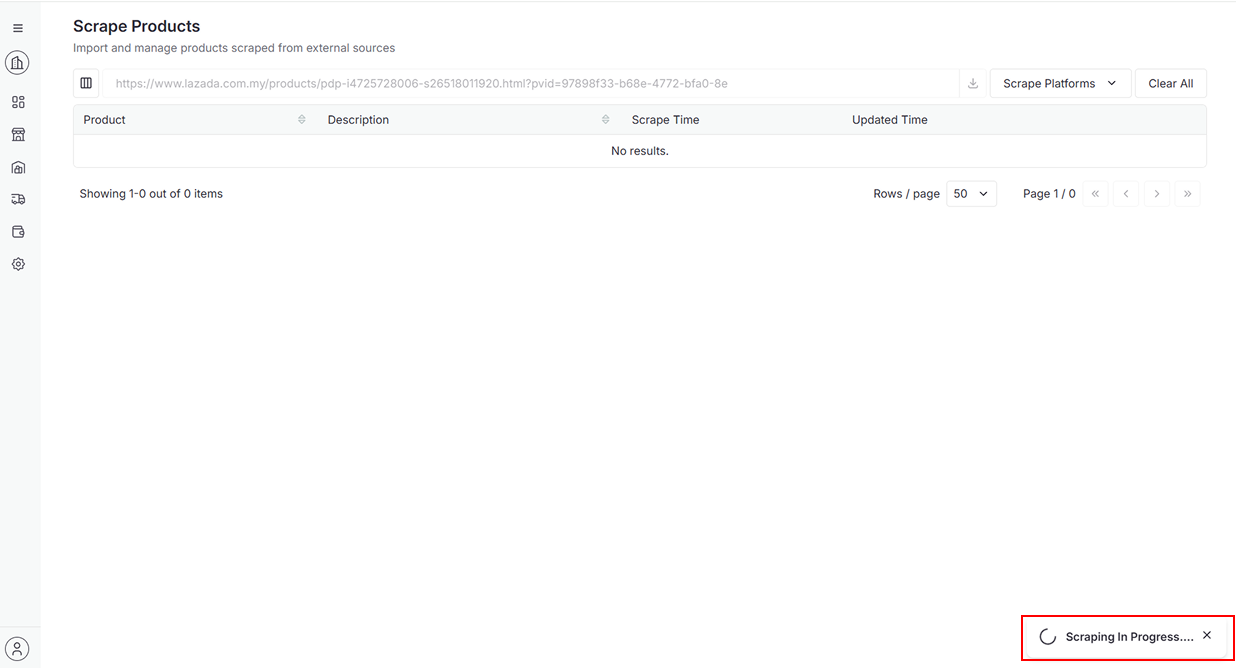1236x668 pixels.
Task: Open the warehouse icon in sidebar
Action: [18, 168]
